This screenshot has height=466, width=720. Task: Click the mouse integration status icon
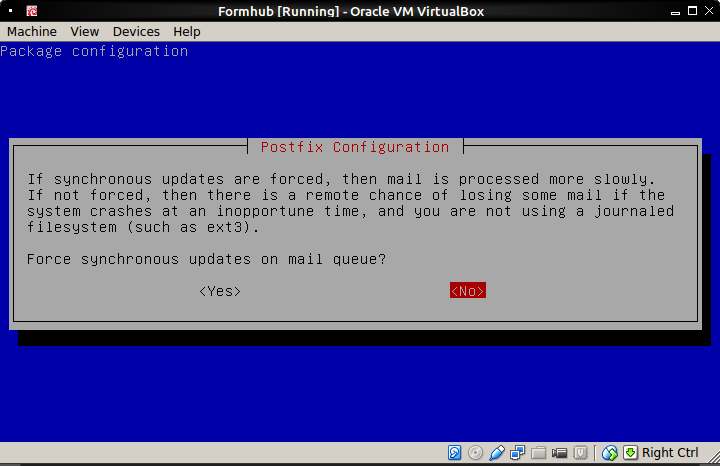(610, 453)
